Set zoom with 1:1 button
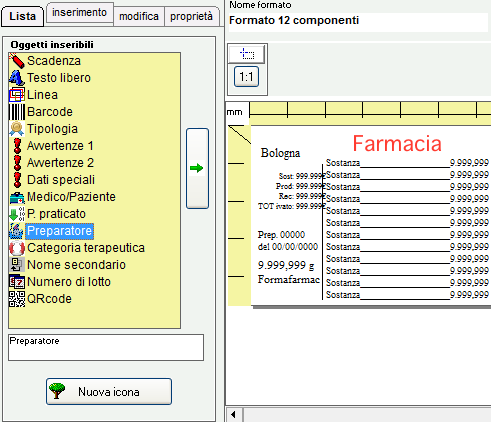 point(246,77)
